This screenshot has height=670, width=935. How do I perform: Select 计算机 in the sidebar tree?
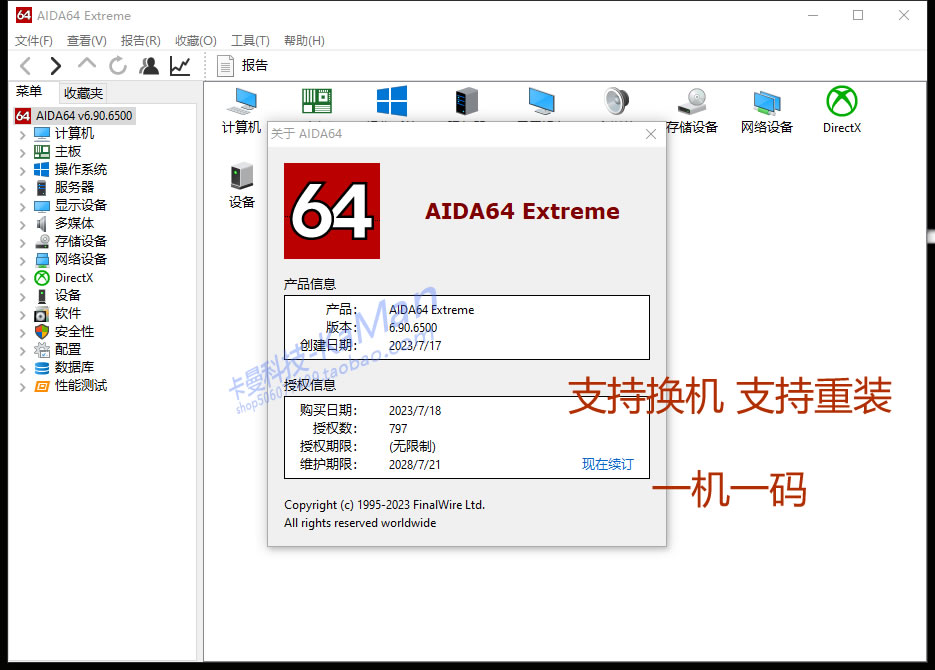75,134
